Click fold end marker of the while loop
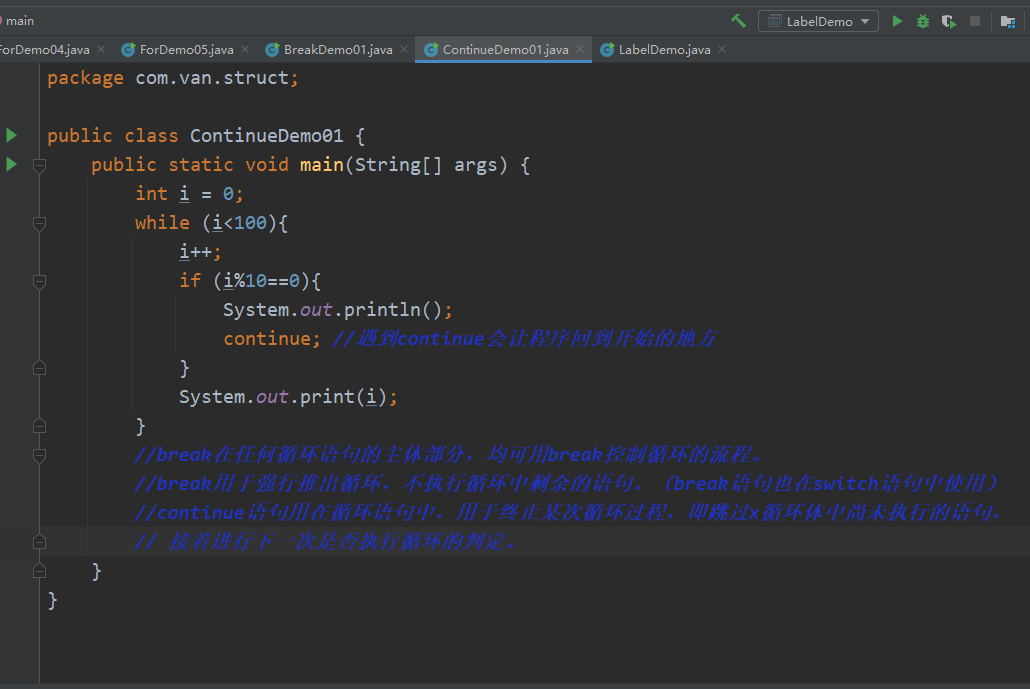 [x=39, y=426]
